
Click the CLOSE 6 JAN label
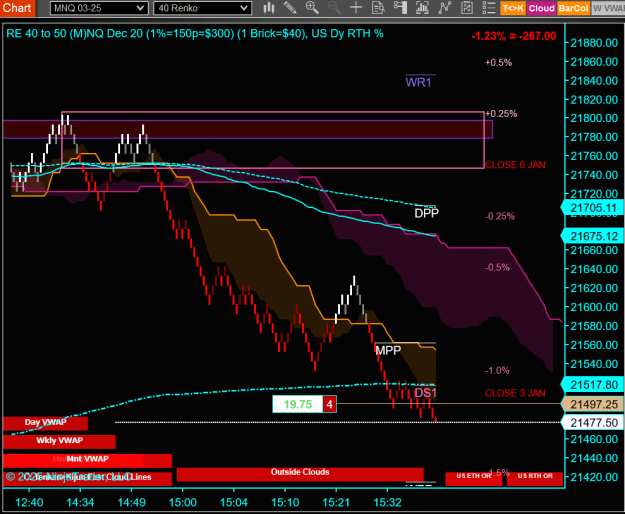click(515, 165)
